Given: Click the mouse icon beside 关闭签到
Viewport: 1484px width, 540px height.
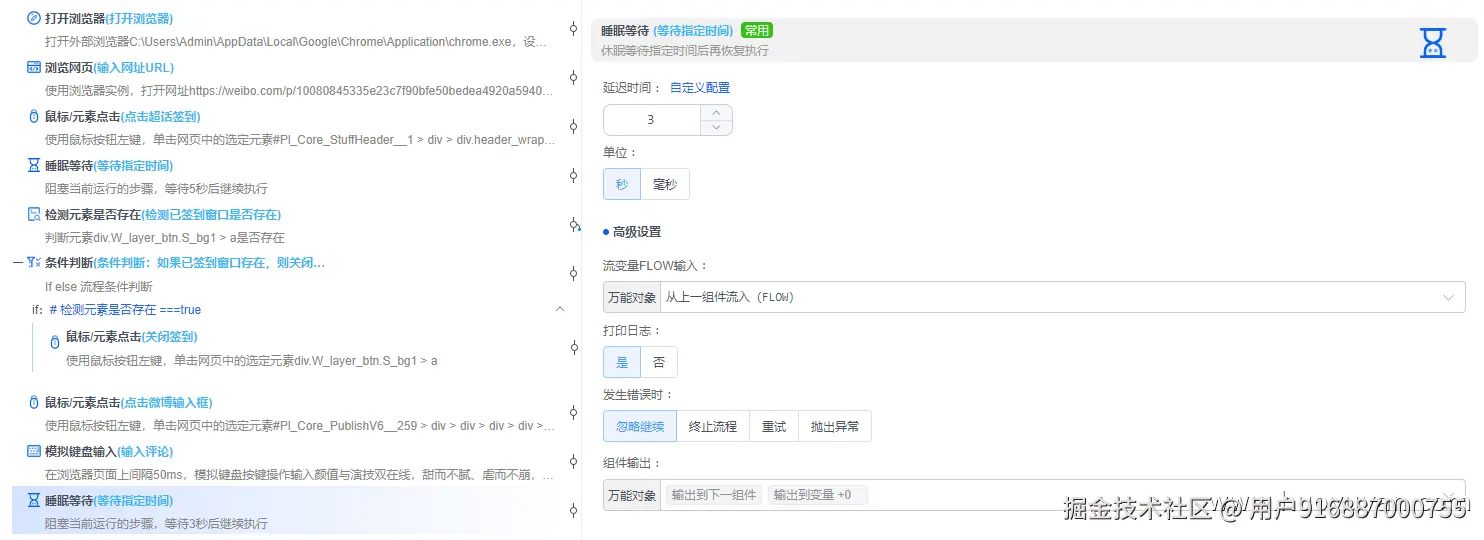Looking at the screenshot, I should pos(55,341).
